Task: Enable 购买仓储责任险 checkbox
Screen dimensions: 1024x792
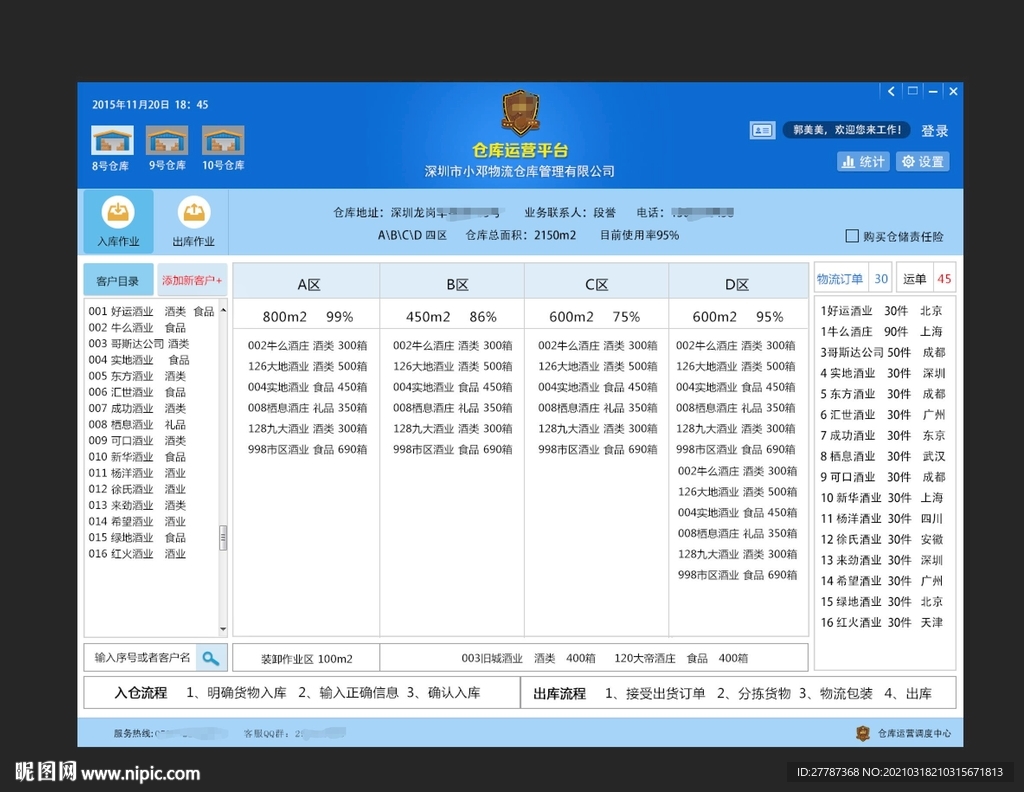Action: click(x=852, y=236)
